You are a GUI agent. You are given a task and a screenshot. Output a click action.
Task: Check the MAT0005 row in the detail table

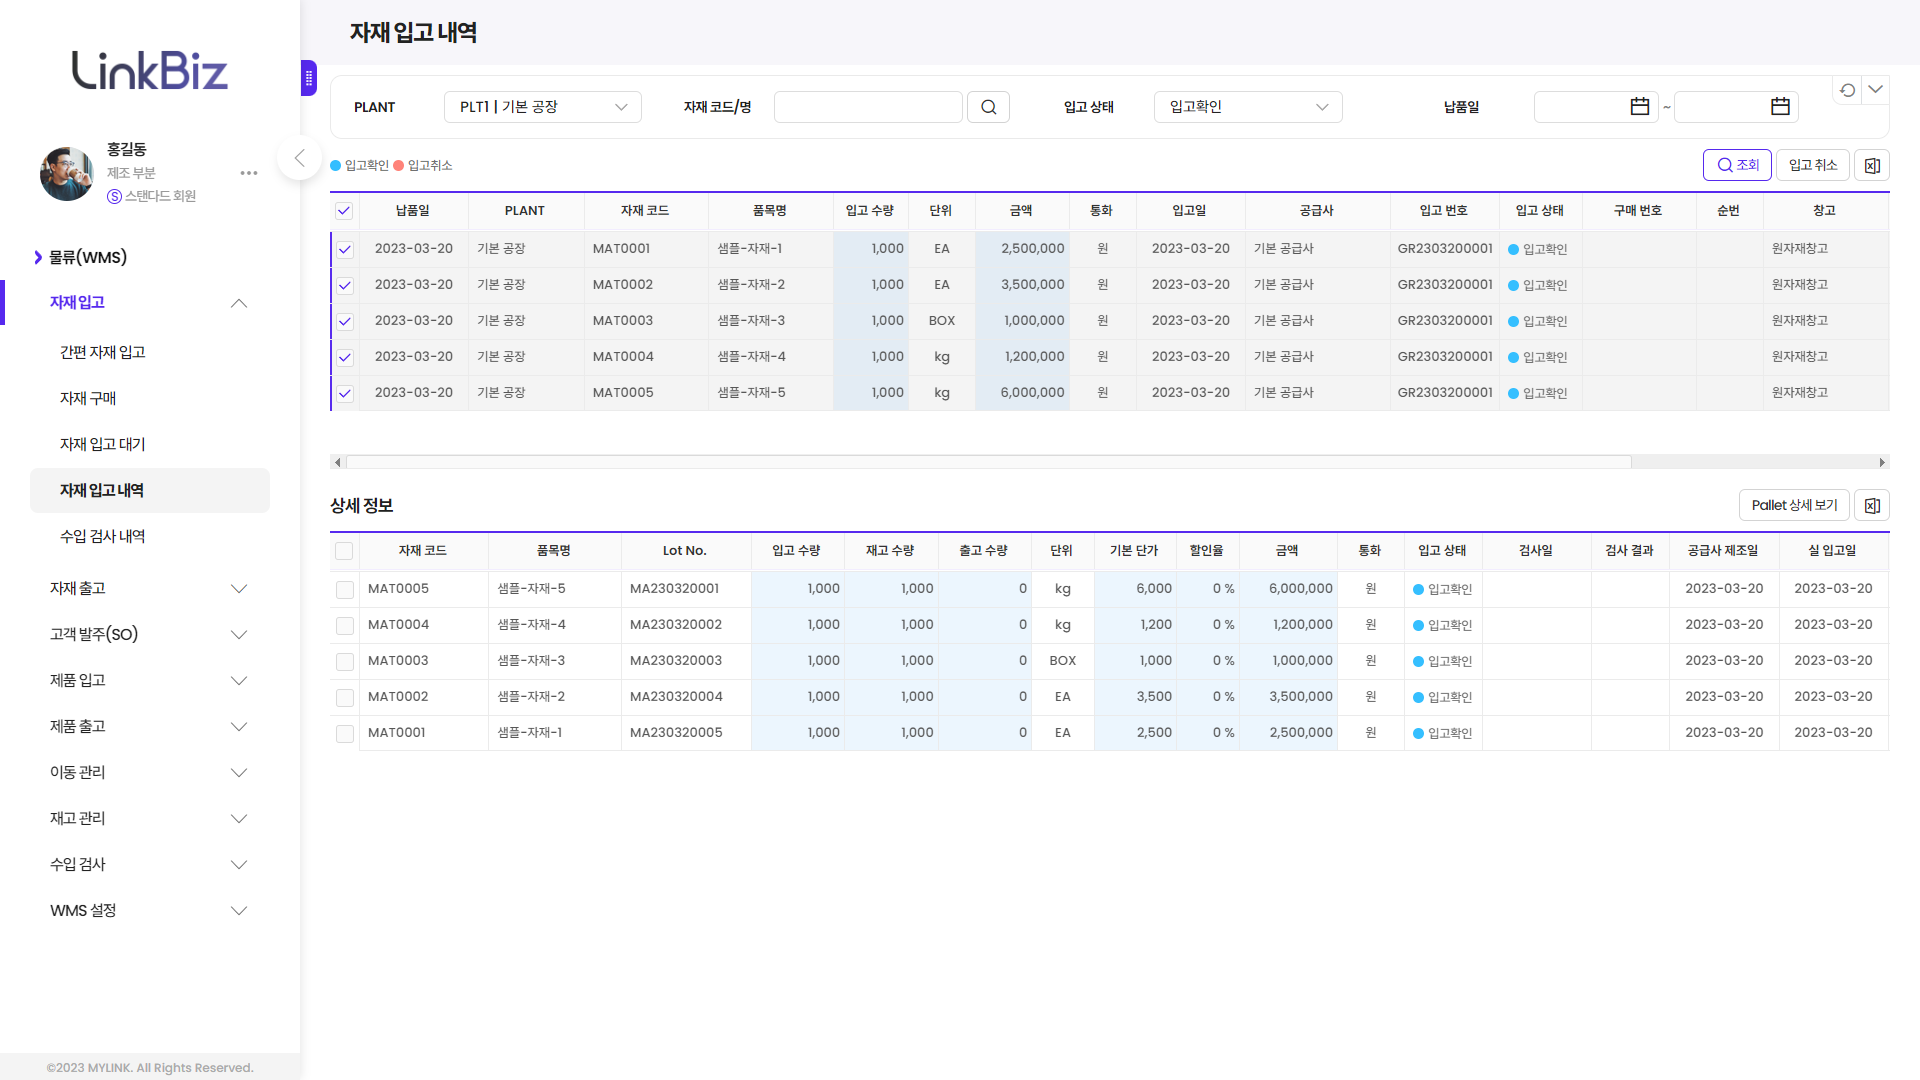(345, 590)
